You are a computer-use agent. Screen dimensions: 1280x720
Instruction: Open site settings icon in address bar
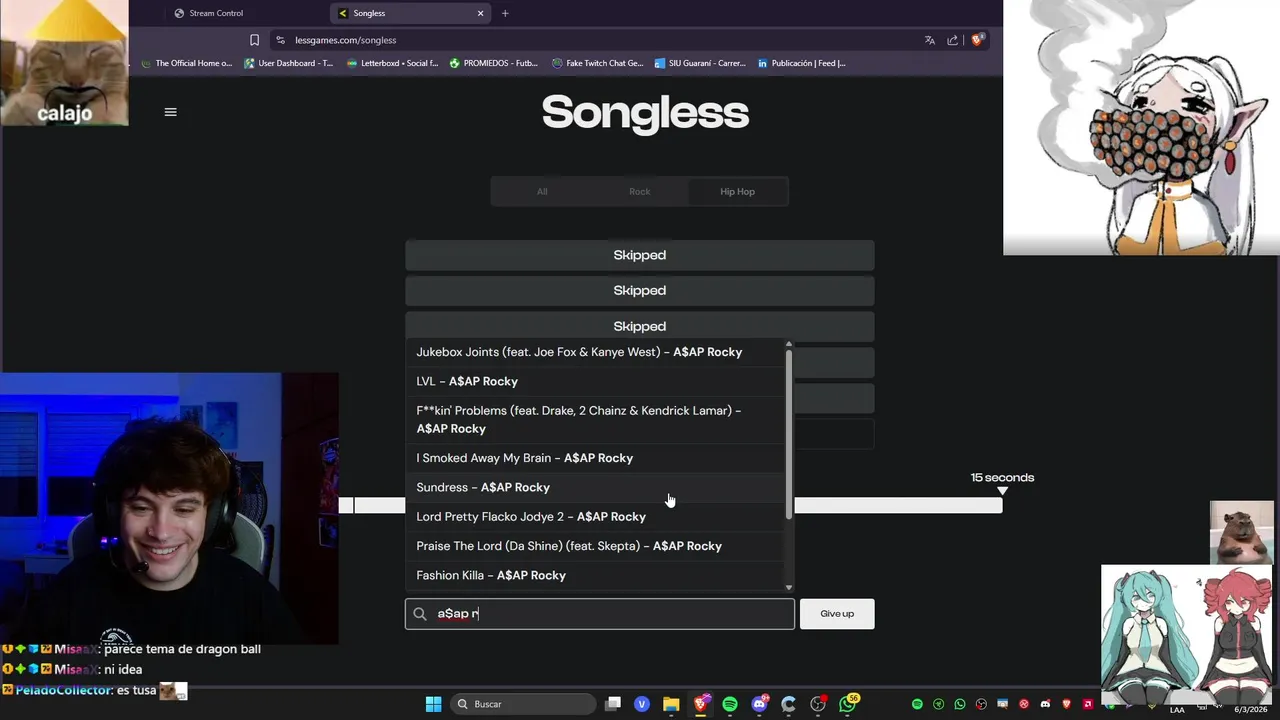(281, 40)
